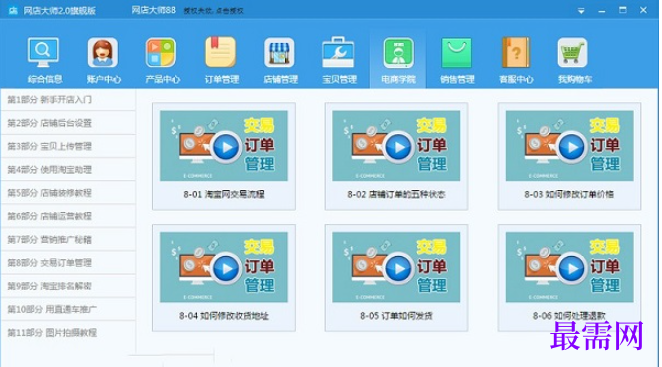
Task: Open the 订单管理 notepad icon
Action: [x=220, y=52]
